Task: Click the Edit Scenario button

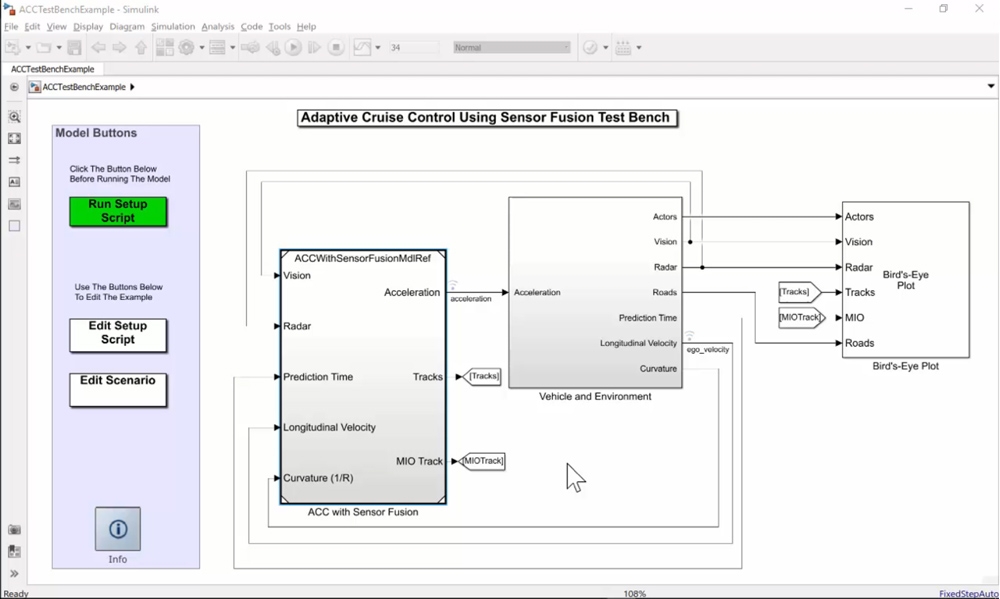Action: pos(118,390)
